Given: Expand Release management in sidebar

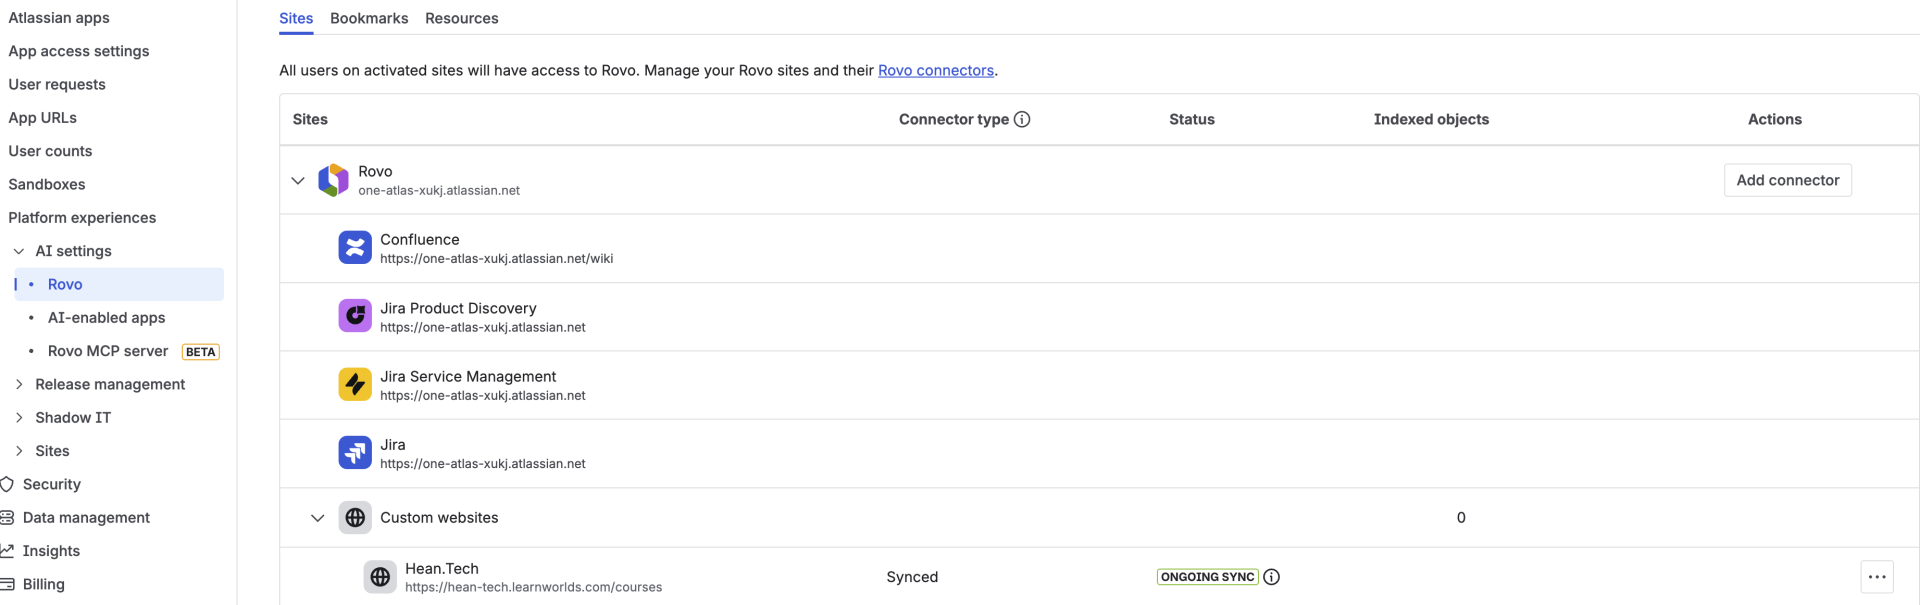Looking at the screenshot, I should tap(19, 384).
